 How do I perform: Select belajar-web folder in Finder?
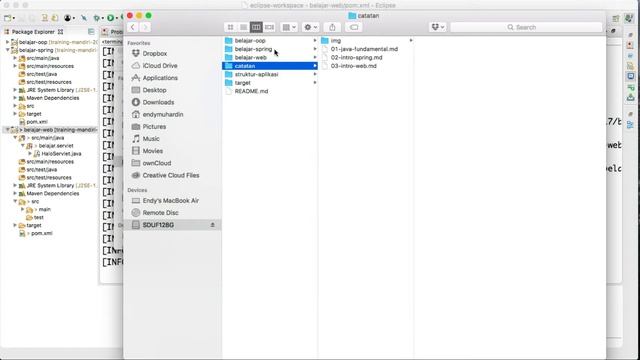(x=270, y=58)
